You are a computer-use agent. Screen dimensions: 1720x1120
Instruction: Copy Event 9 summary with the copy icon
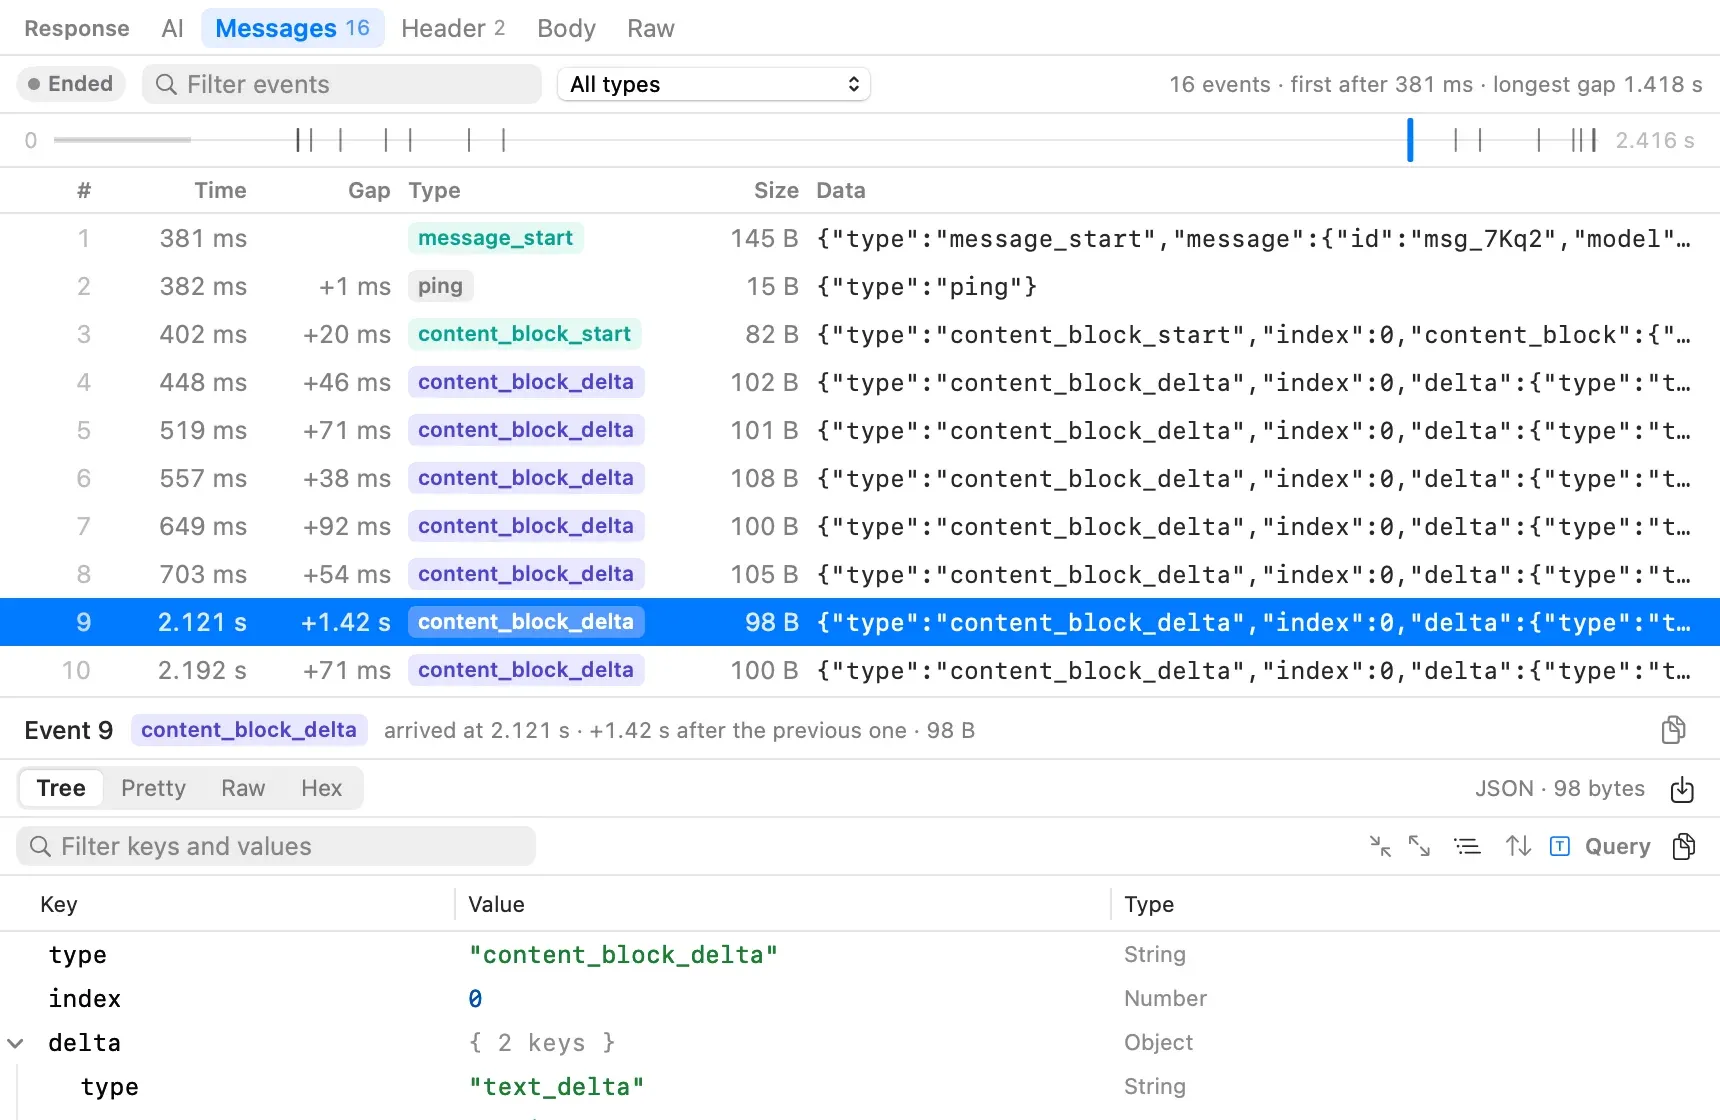coord(1673,730)
